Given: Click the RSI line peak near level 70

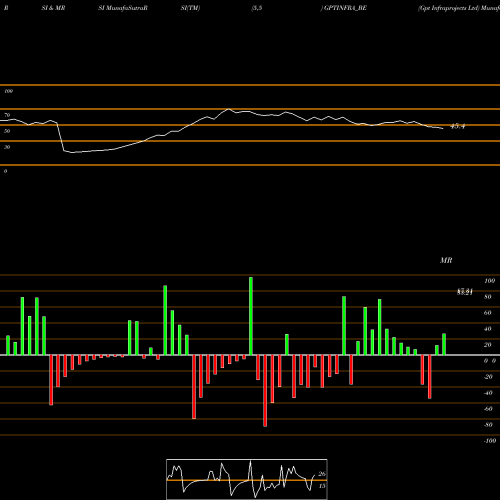Looking at the screenshot, I should [228, 109].
